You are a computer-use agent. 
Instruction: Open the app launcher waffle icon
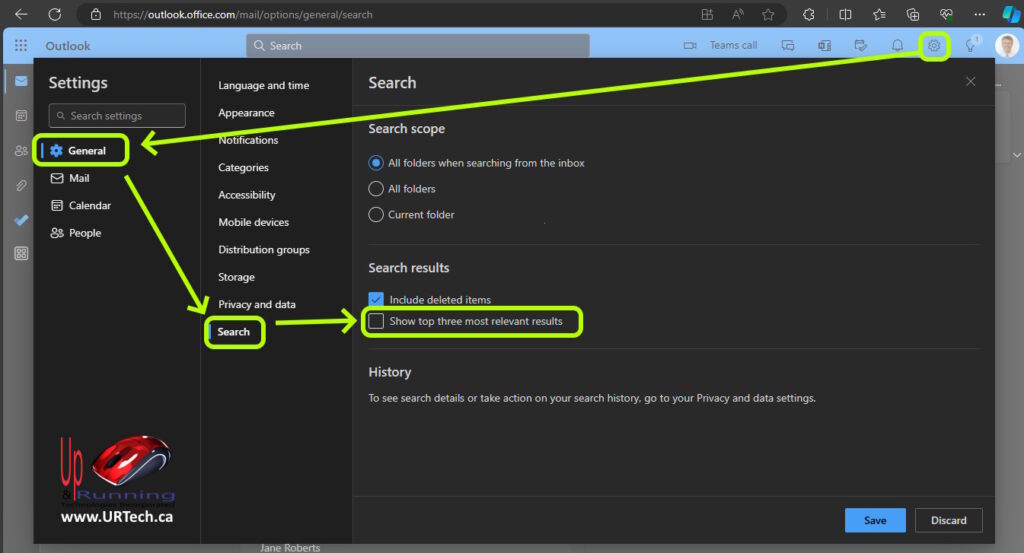pos(20,45)
